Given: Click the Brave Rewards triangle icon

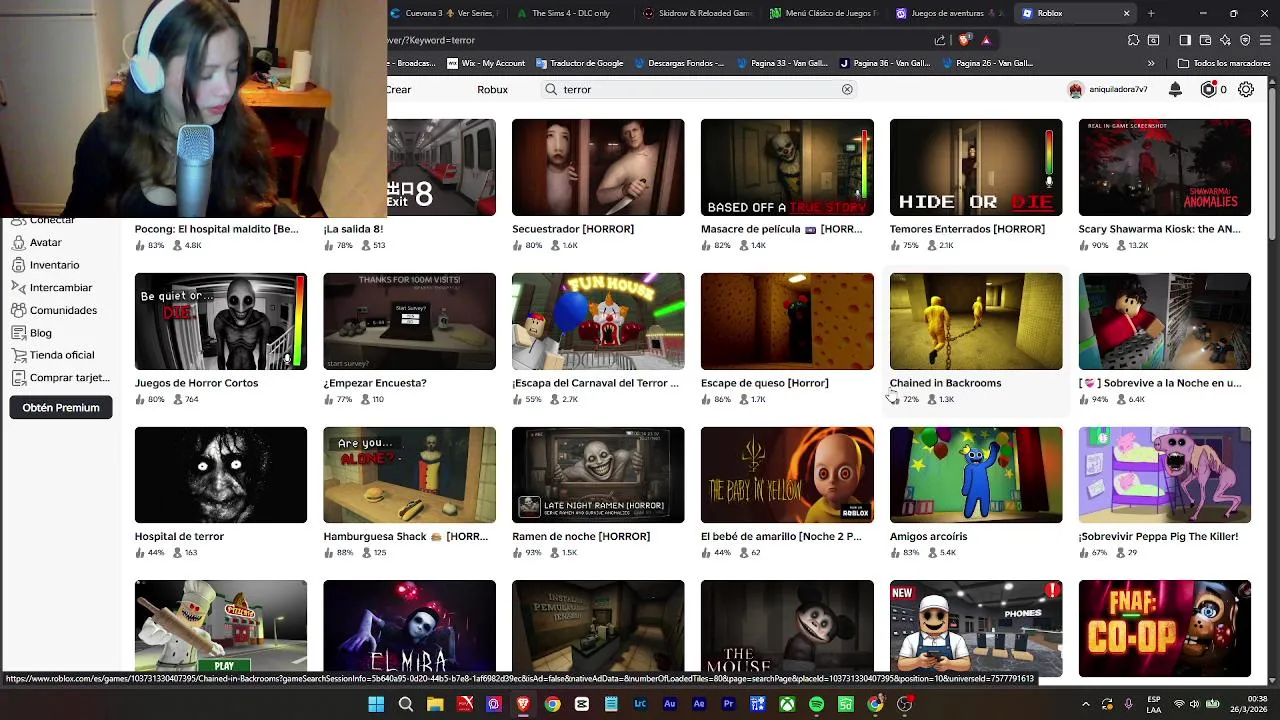Looking at the screenshot, I should pyautogui.click(x=986, y=40).
